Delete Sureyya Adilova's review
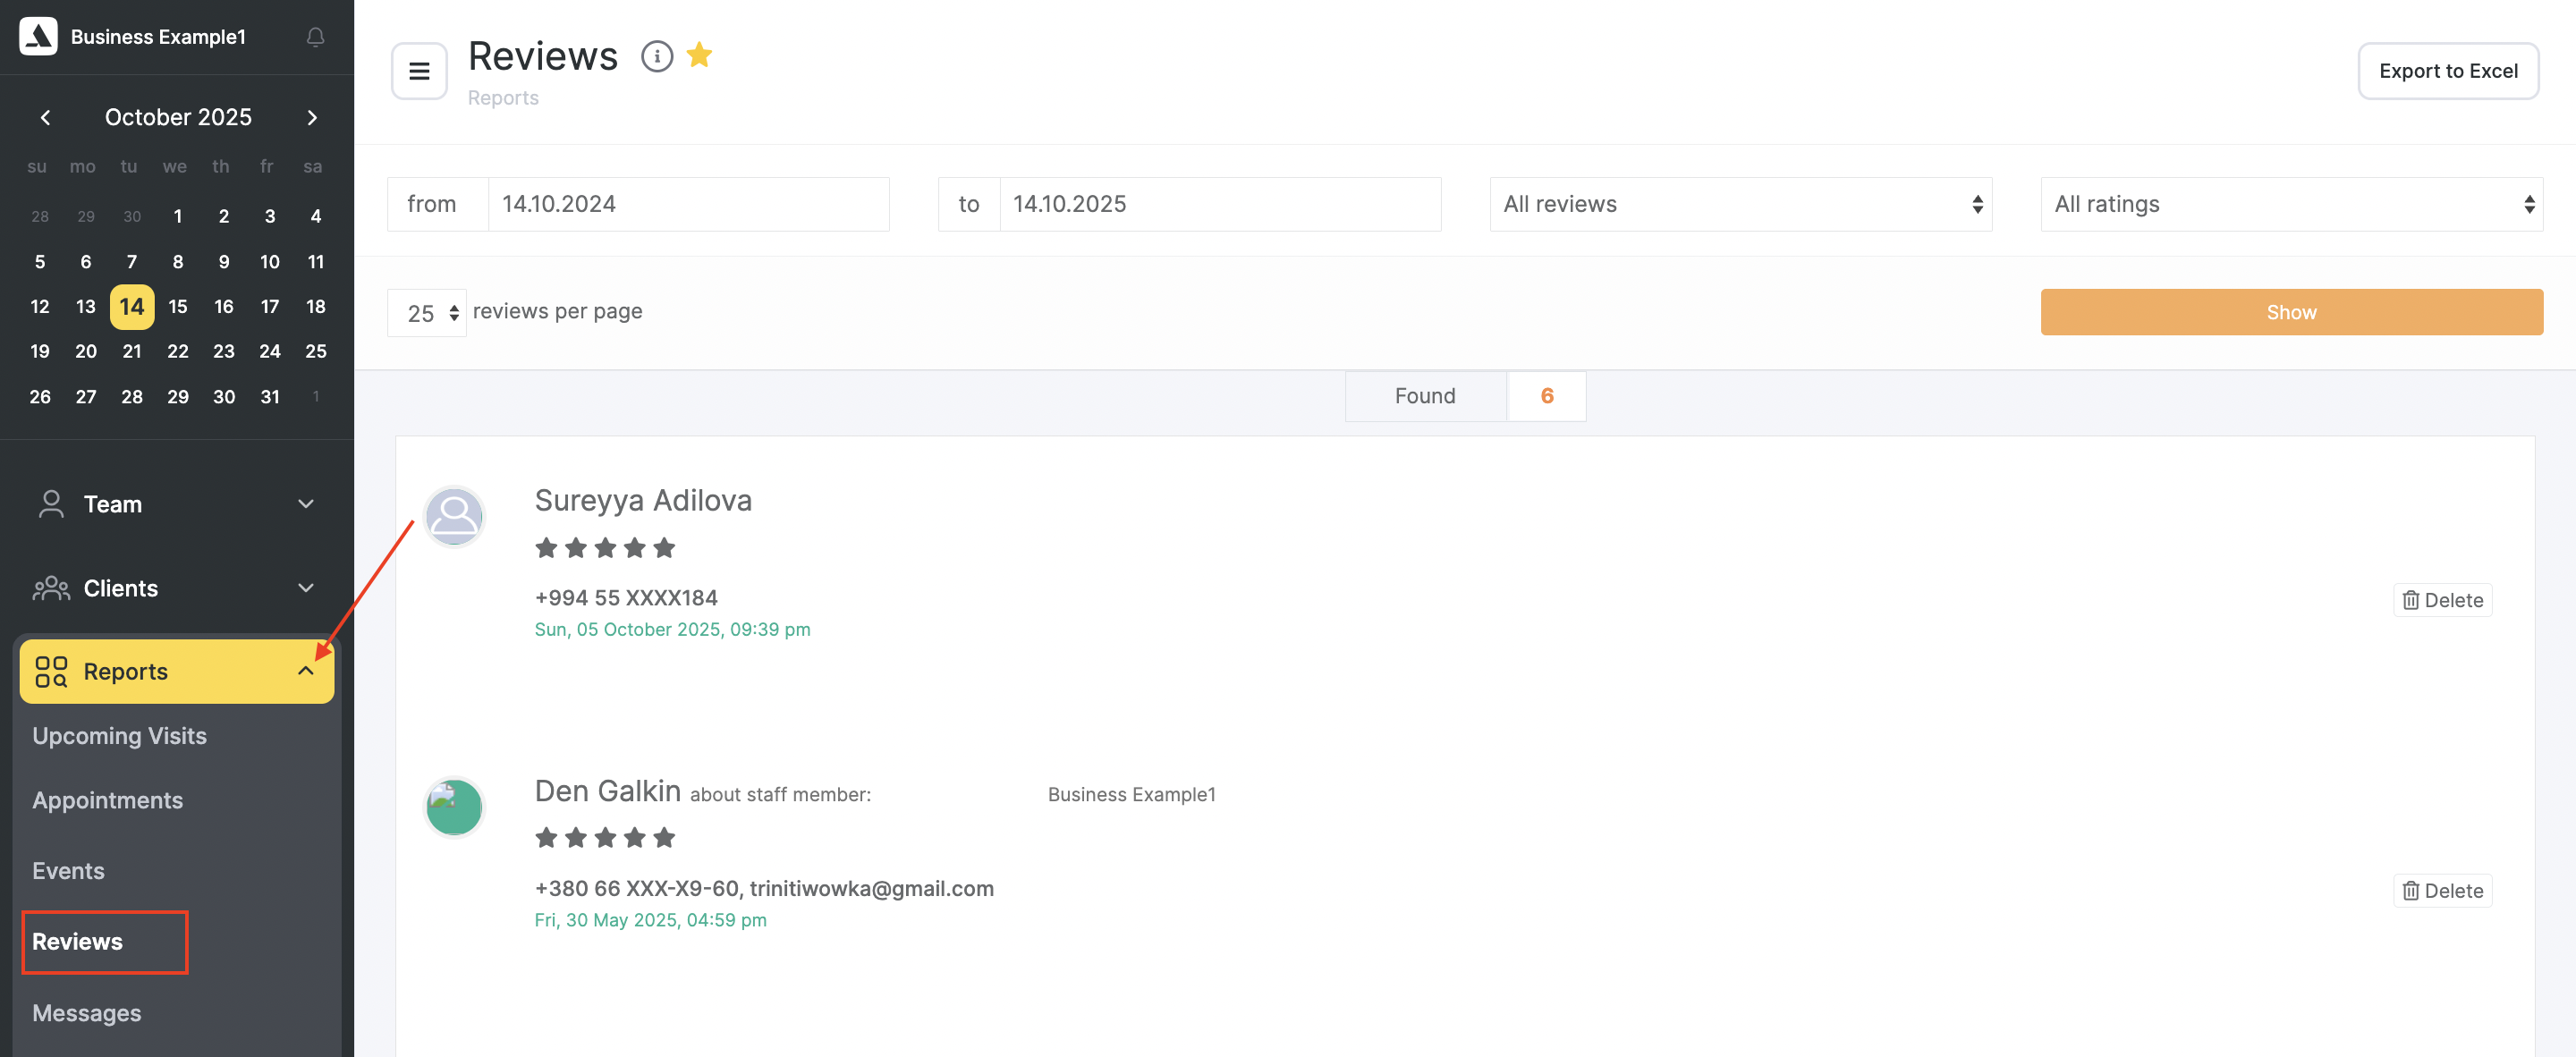Screen dimensions: 2576x1057 pos(2441,600)
